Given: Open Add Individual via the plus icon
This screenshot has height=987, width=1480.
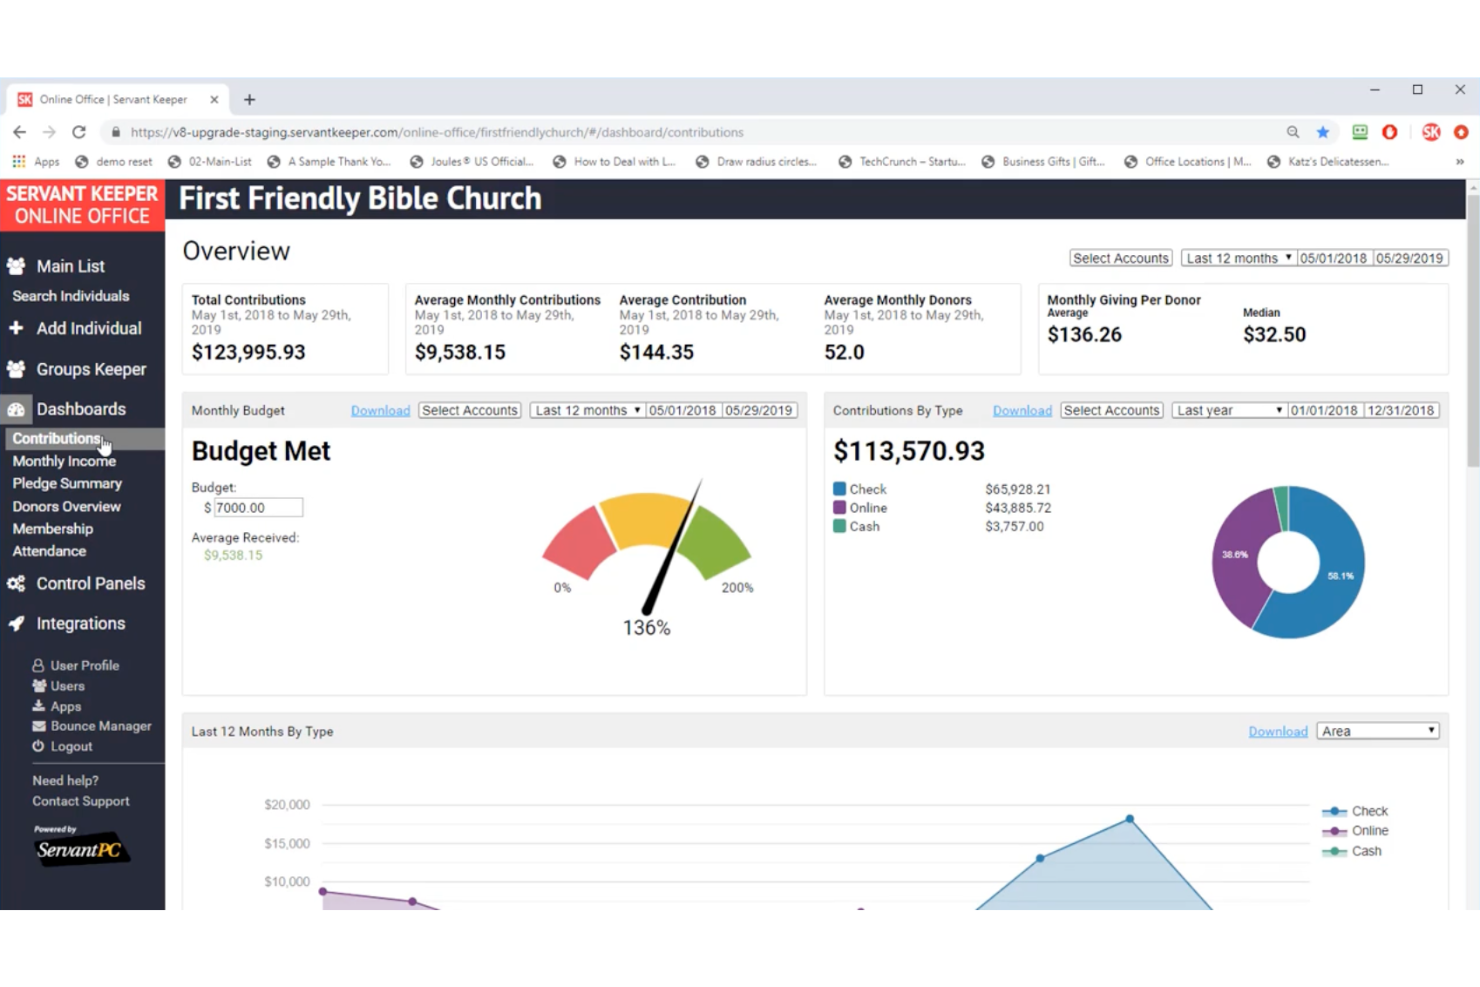Looking at the screenshot, I should pyautogui.click(x=15, y=328).
